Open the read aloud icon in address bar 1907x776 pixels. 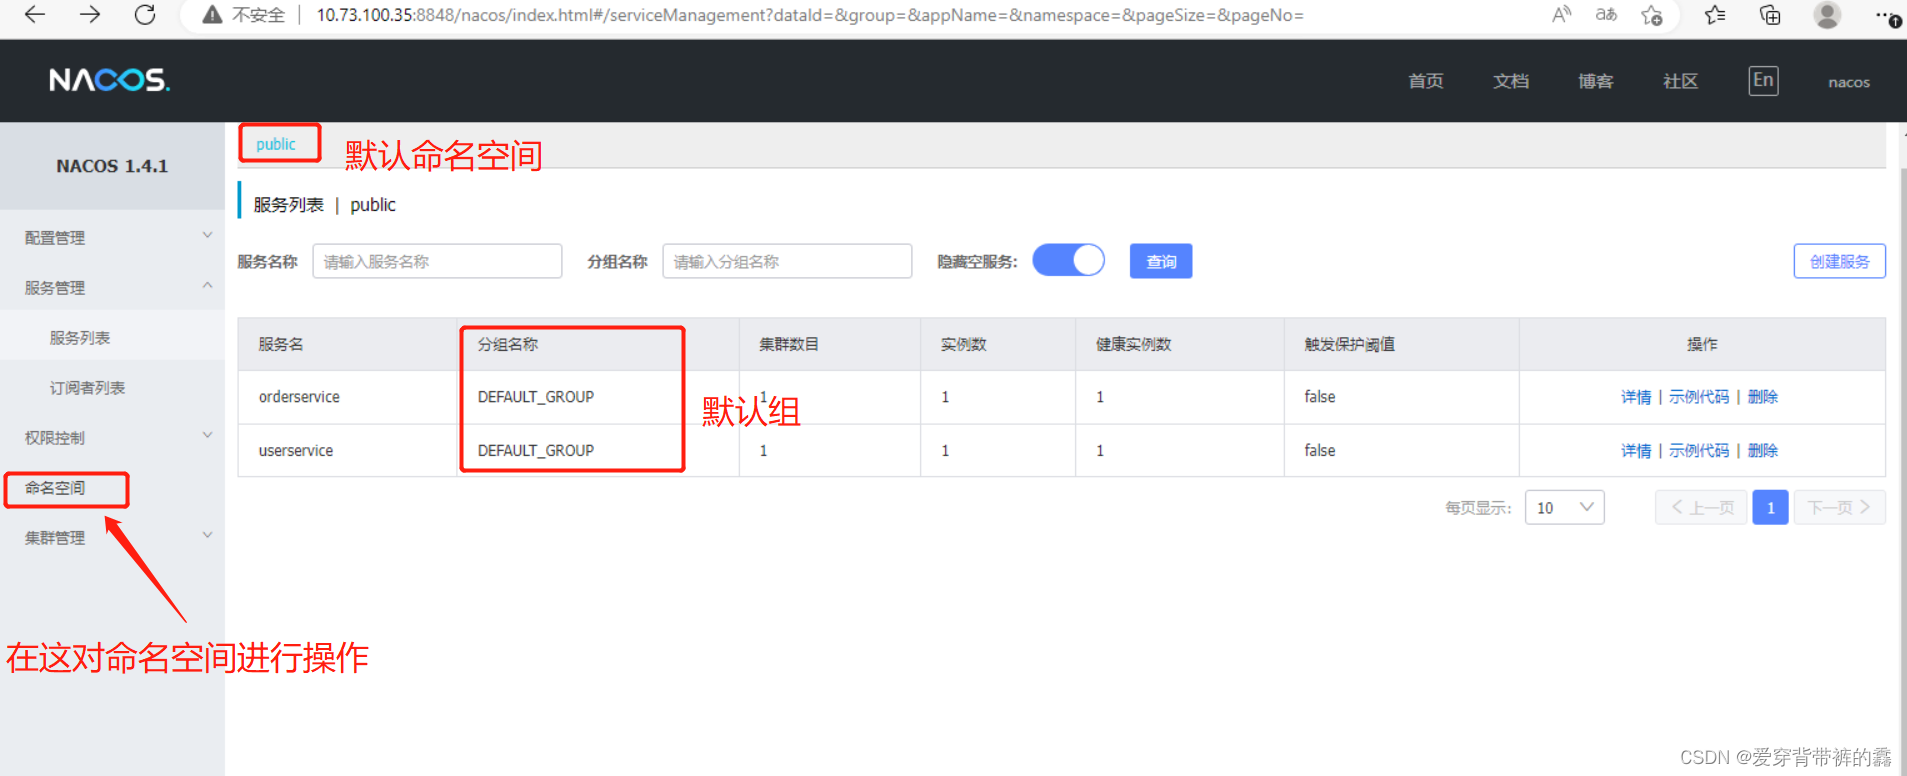coord(1562,14)
